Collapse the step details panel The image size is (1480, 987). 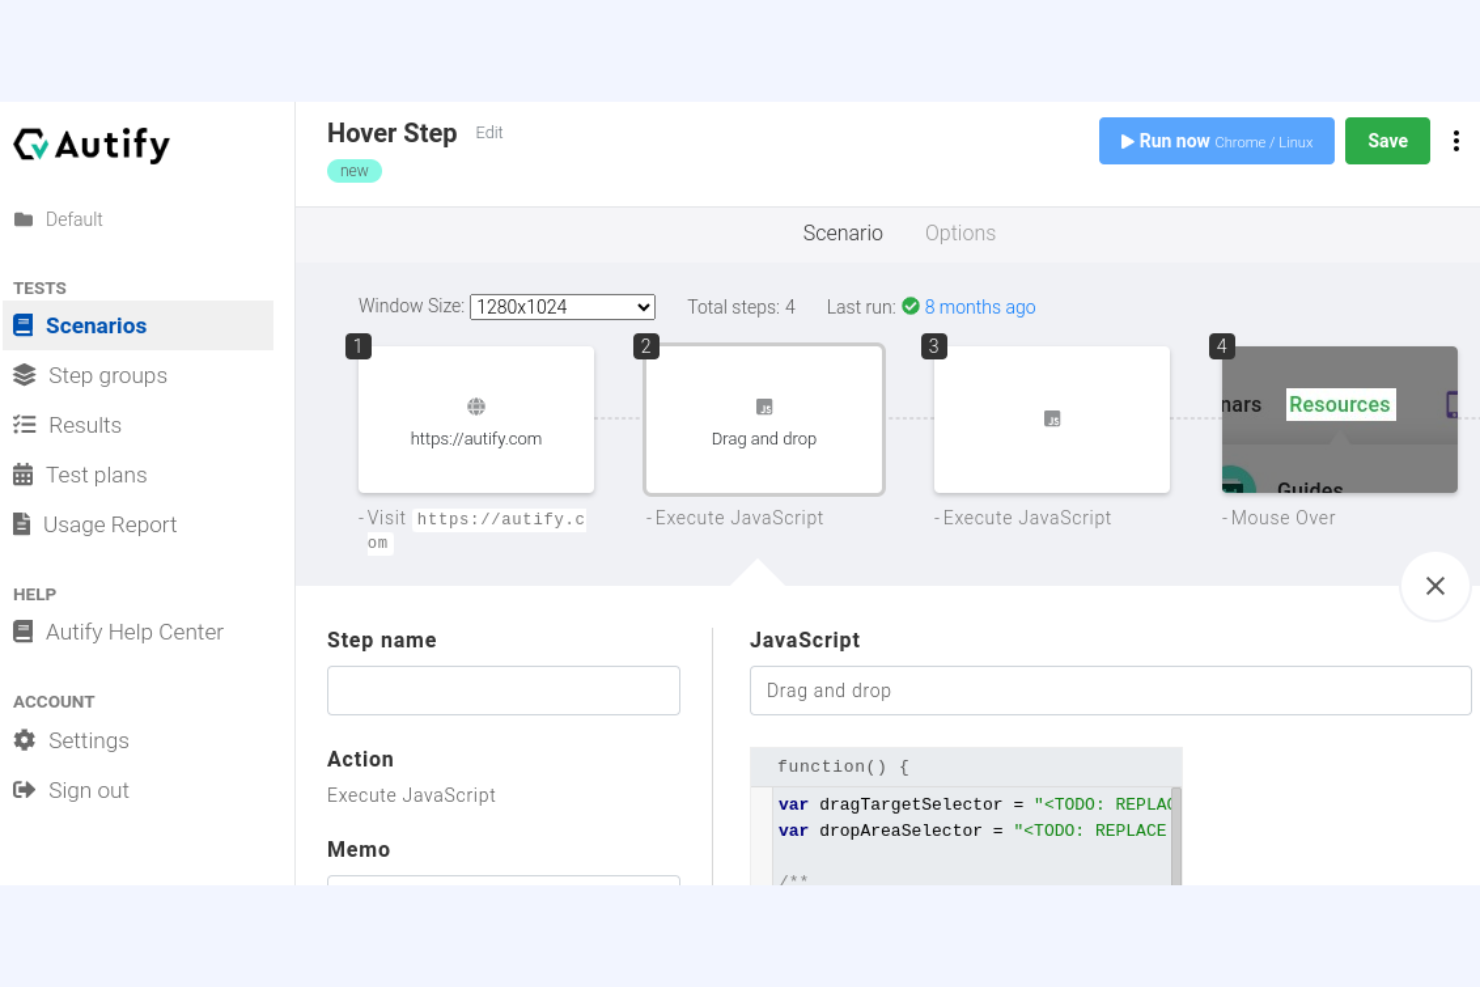click(1435, 586)
